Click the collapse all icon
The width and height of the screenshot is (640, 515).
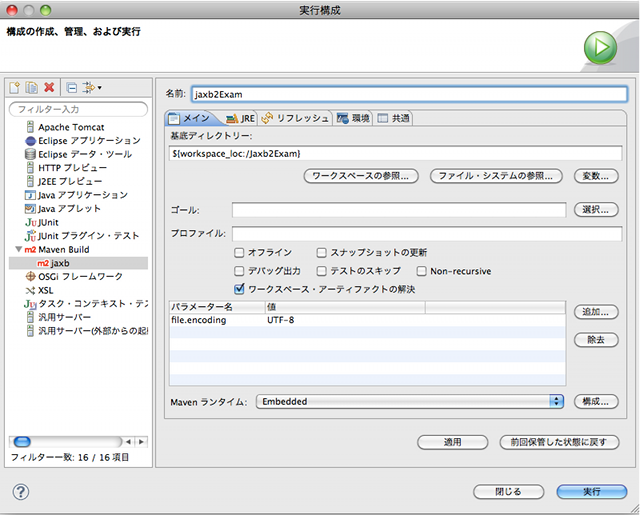click(71, 88)
